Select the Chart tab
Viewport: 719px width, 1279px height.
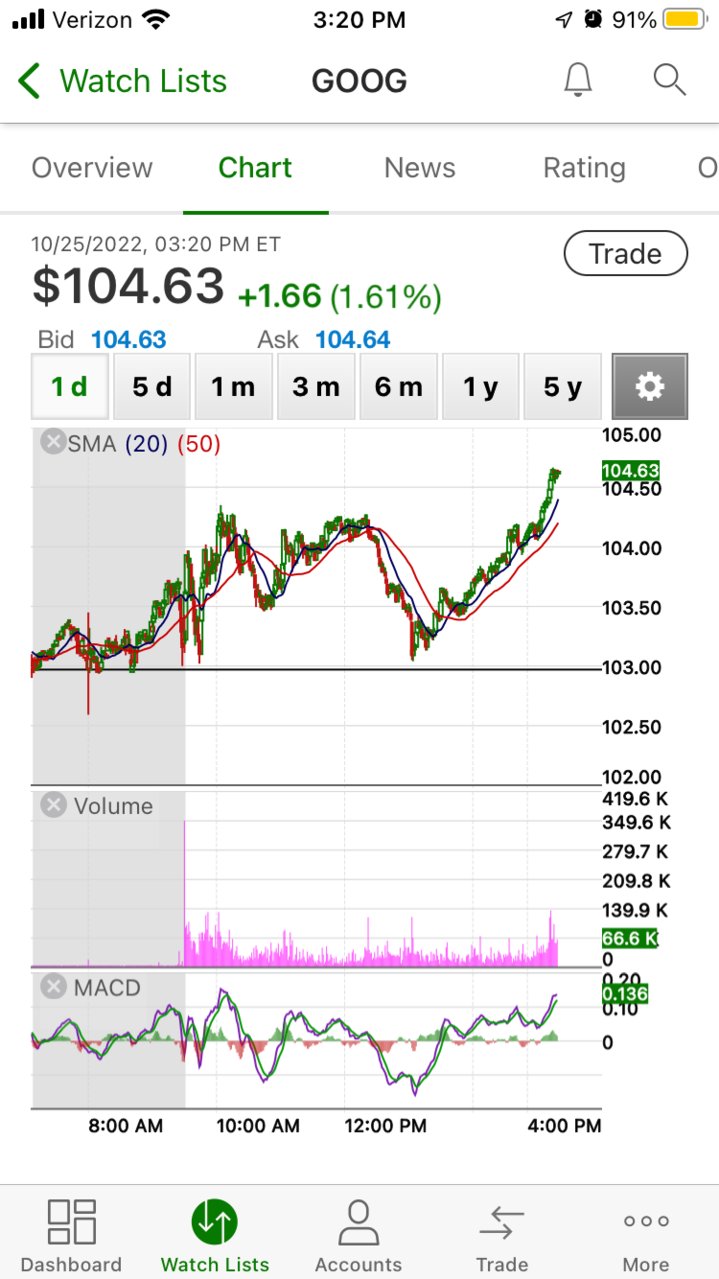pos(255,168)
